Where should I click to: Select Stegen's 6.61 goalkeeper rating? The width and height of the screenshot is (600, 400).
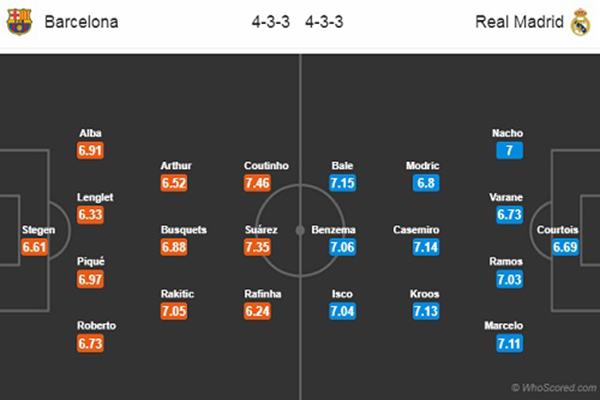click(34, 247)
